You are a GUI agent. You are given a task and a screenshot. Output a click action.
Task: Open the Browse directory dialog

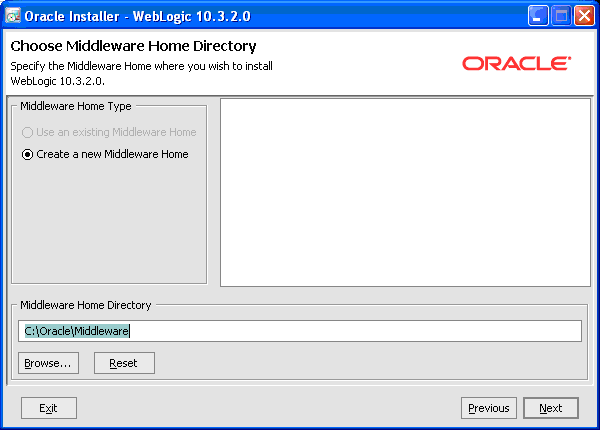pyautogui.click(x=48, y=363)
